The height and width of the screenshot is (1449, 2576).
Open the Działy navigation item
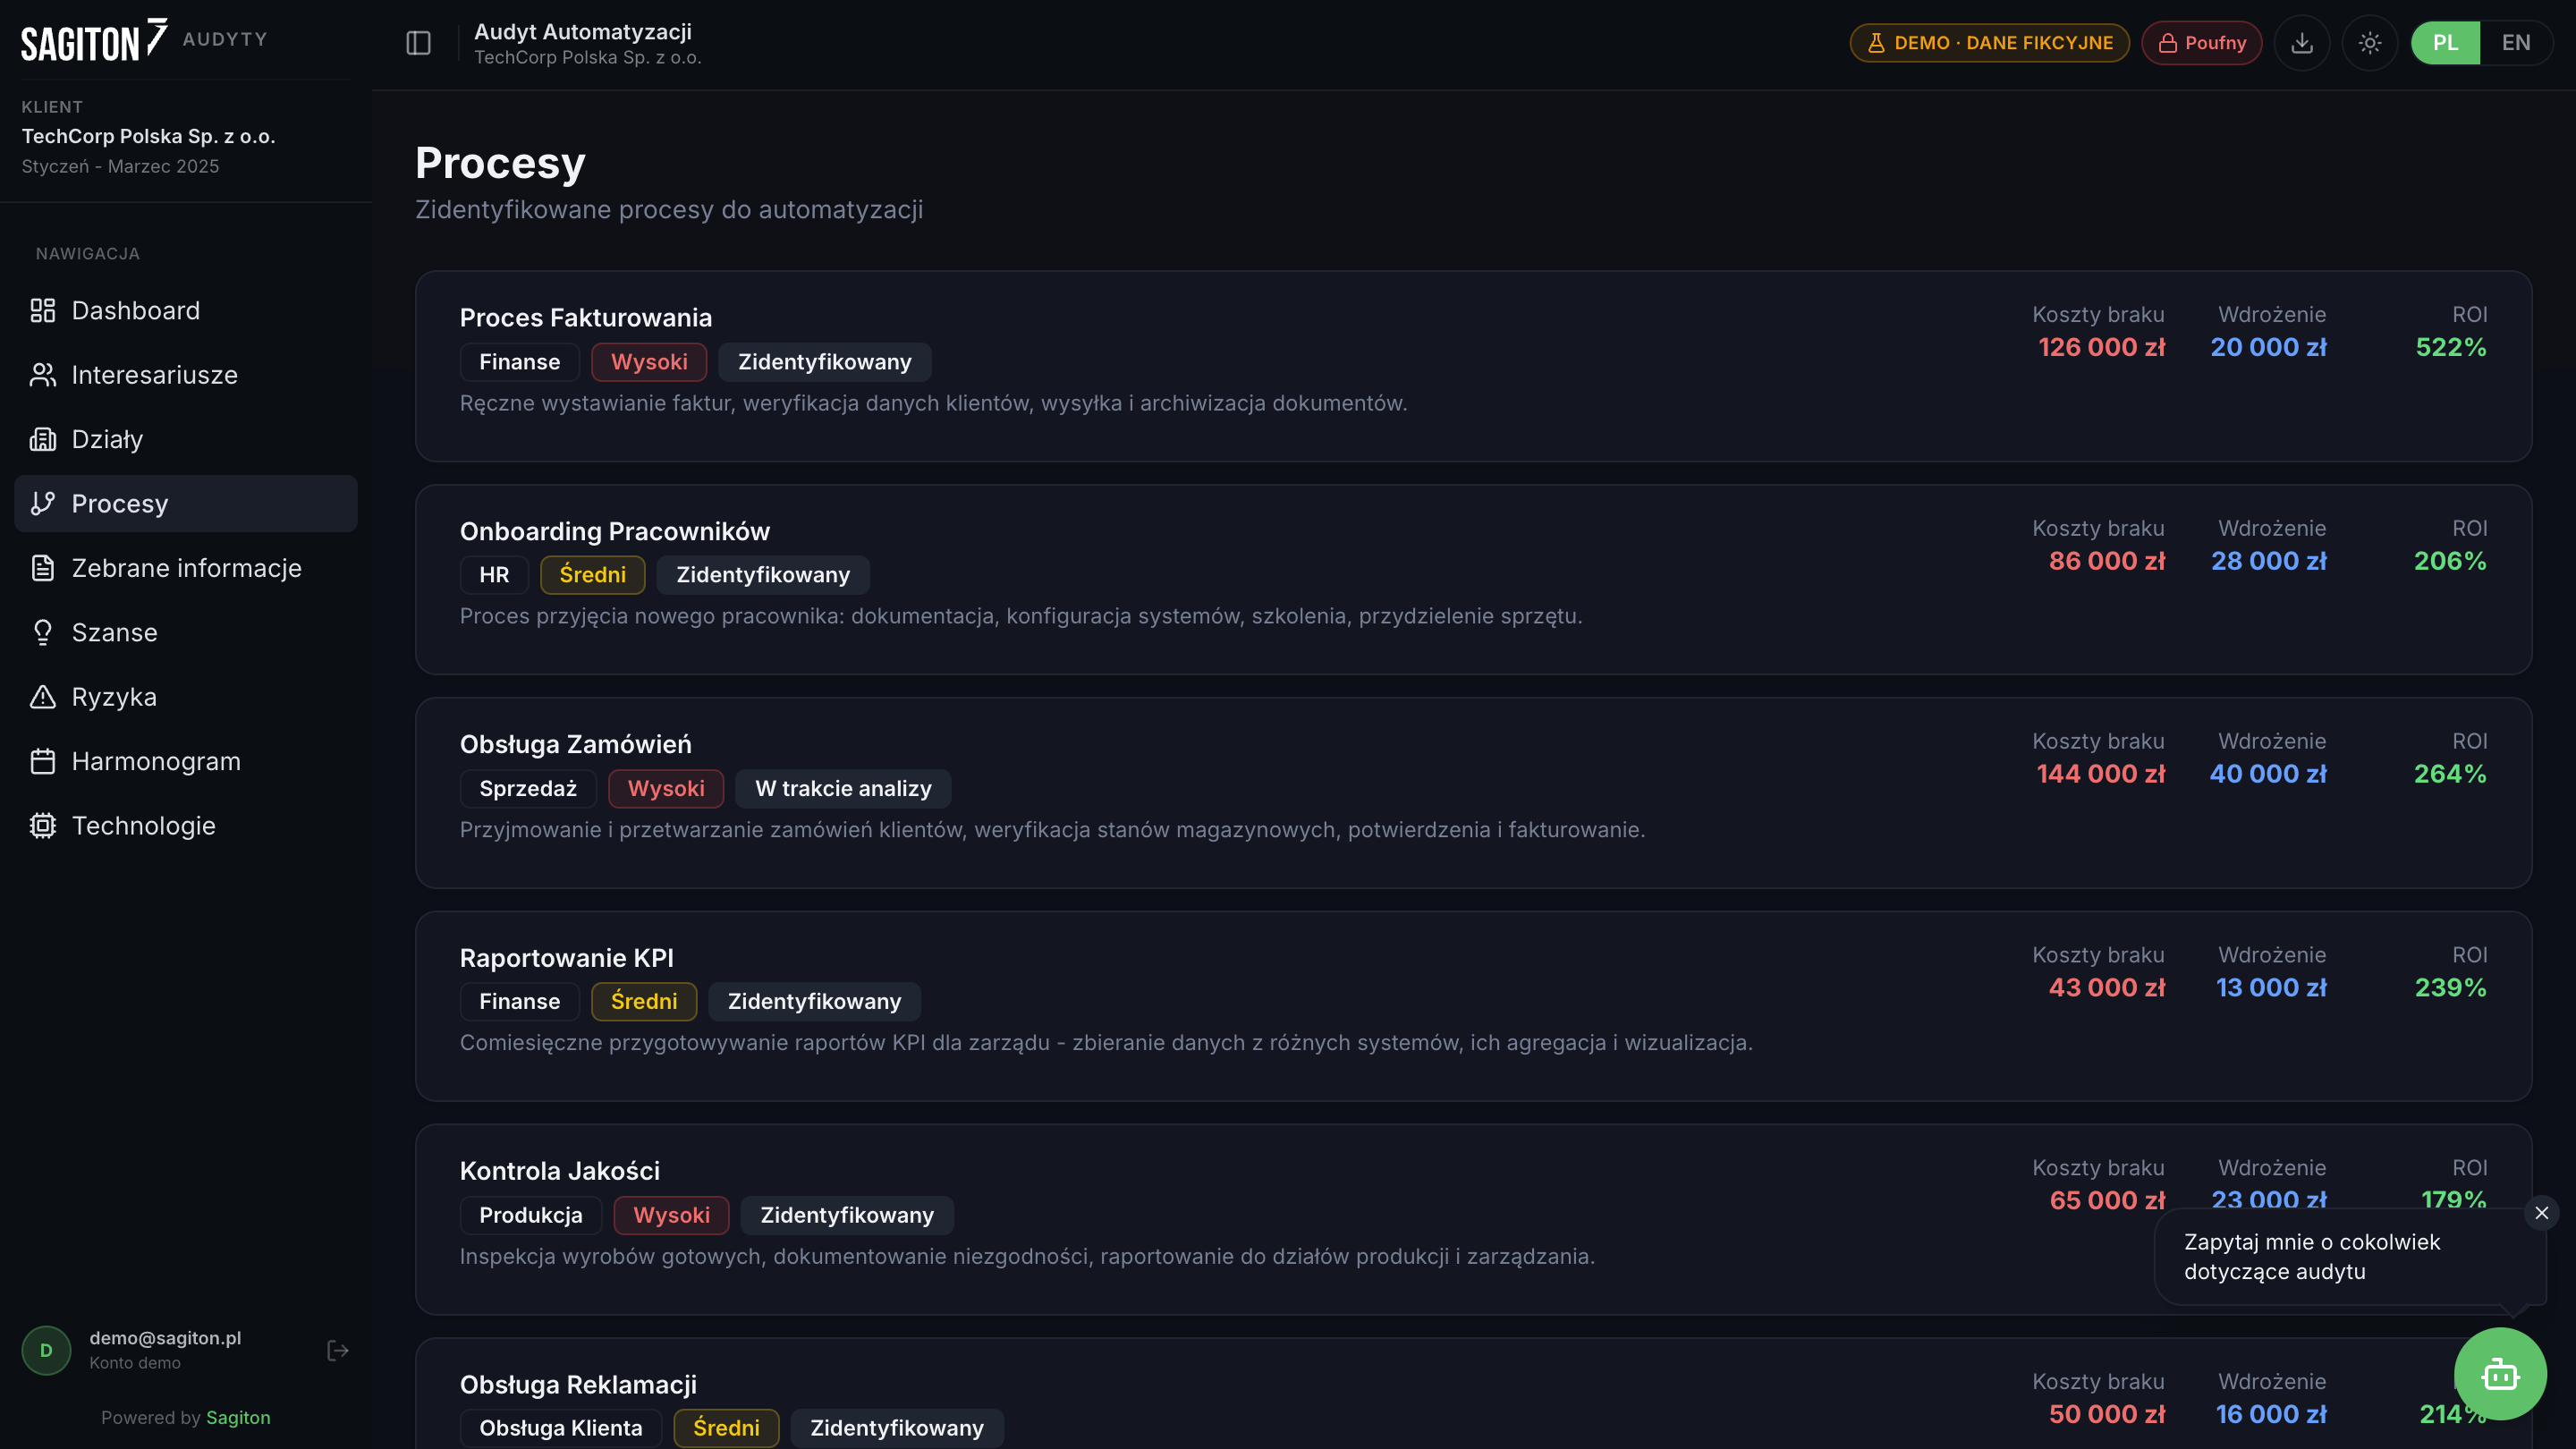pos(186,439)
